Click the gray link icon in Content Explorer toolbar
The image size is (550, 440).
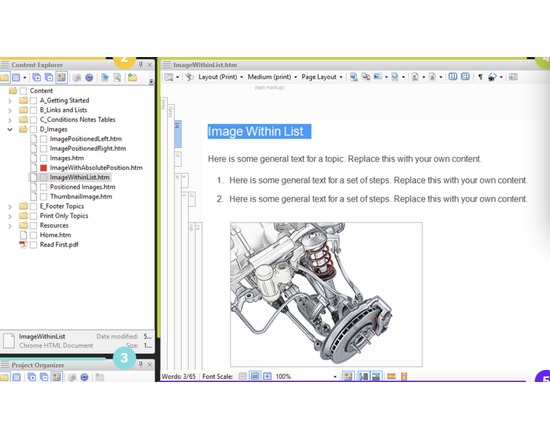(x=77, y=78)
